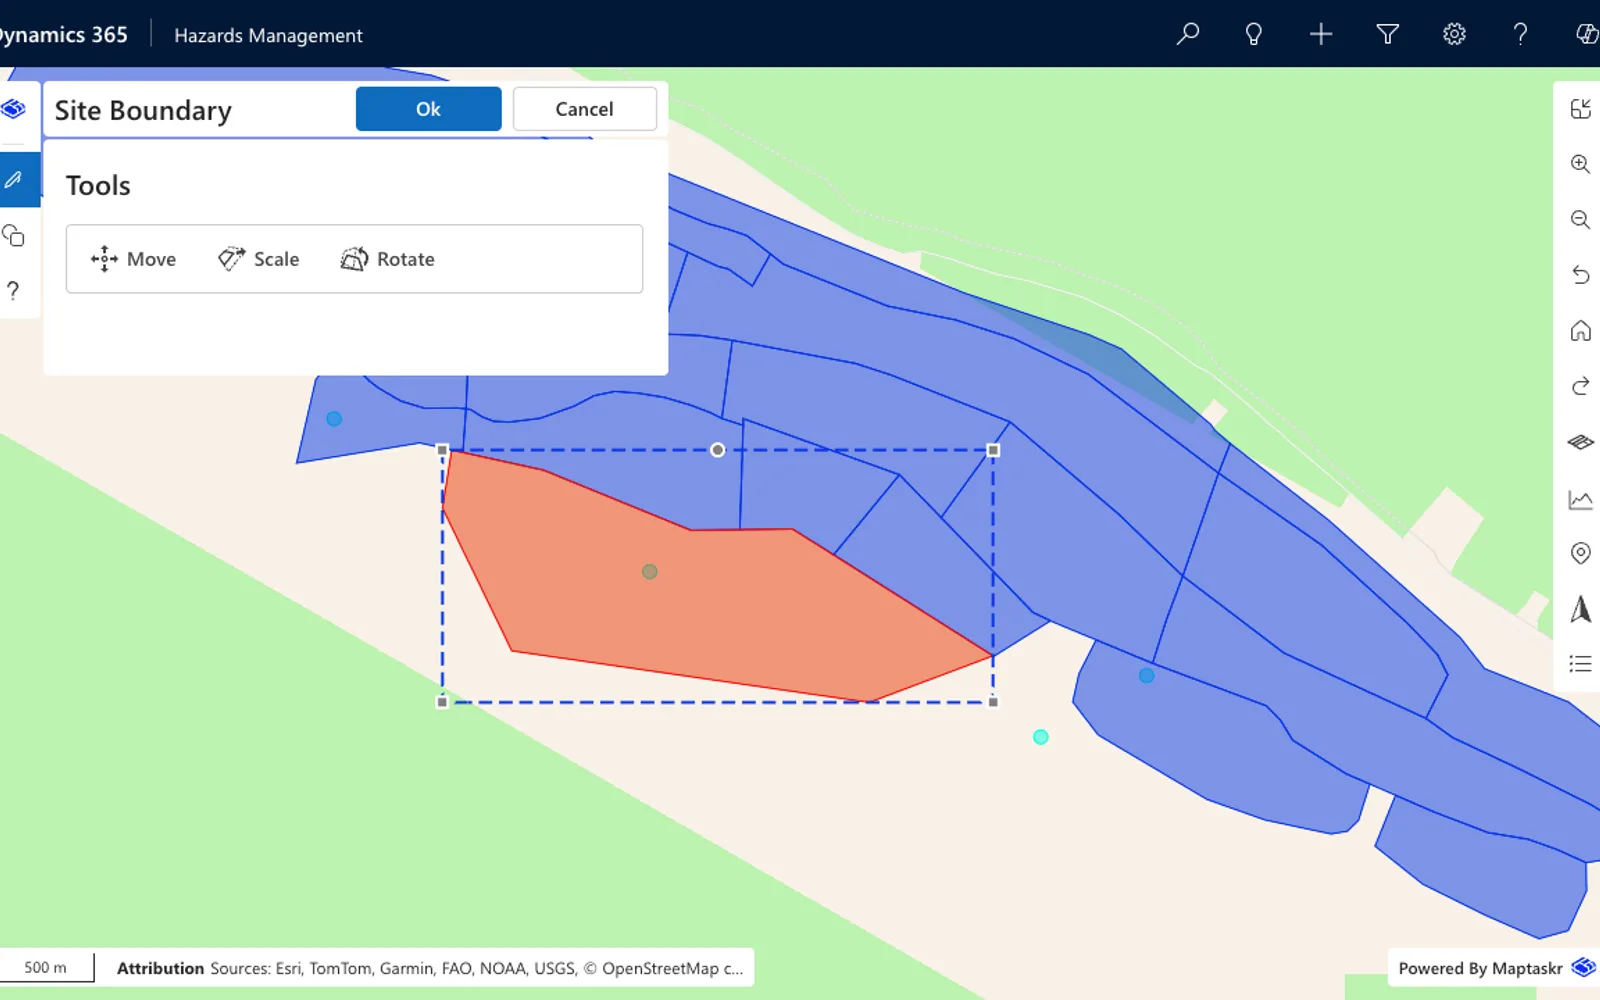
Task: Select the pencil edit tool in sidebar
Action: (14, 180)
